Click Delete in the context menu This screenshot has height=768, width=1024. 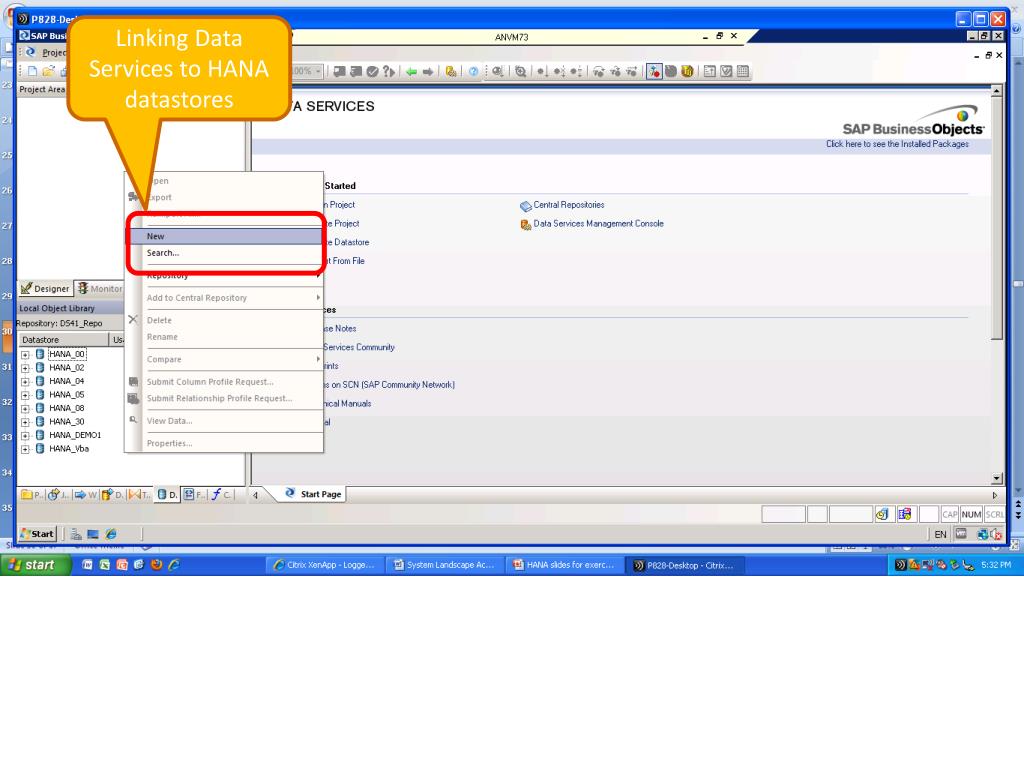(225, 321)
